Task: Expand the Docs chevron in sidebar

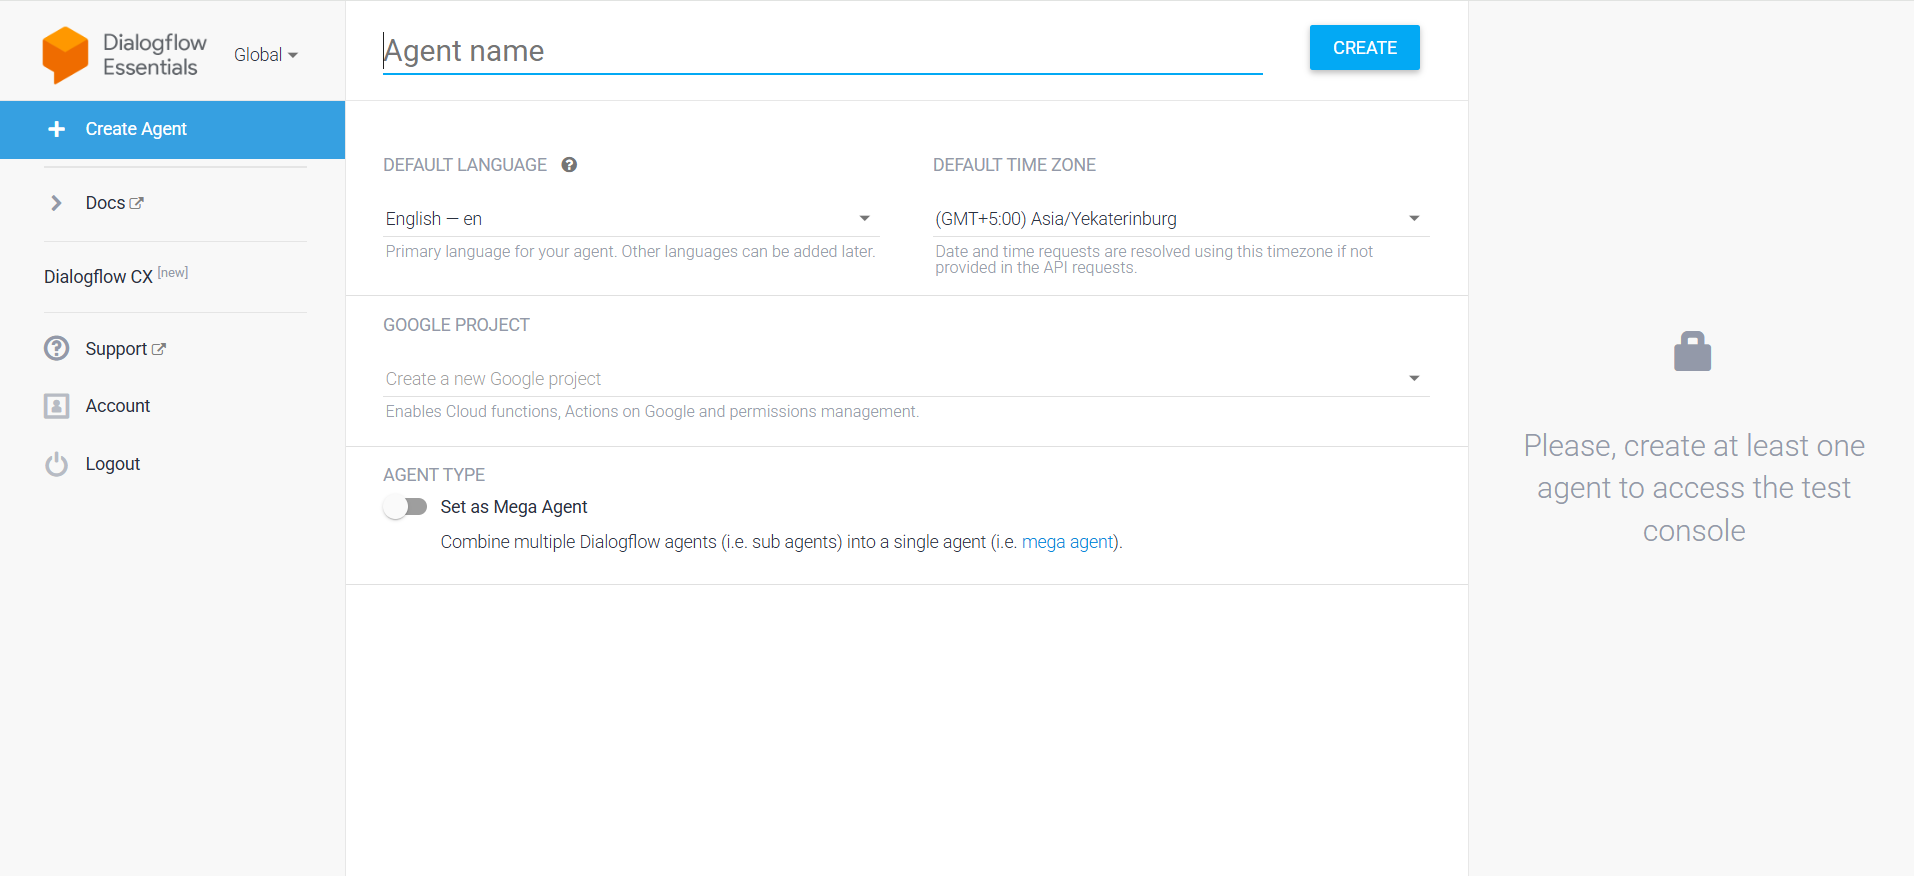Action: pyautogui.click(x=56, y=203)
